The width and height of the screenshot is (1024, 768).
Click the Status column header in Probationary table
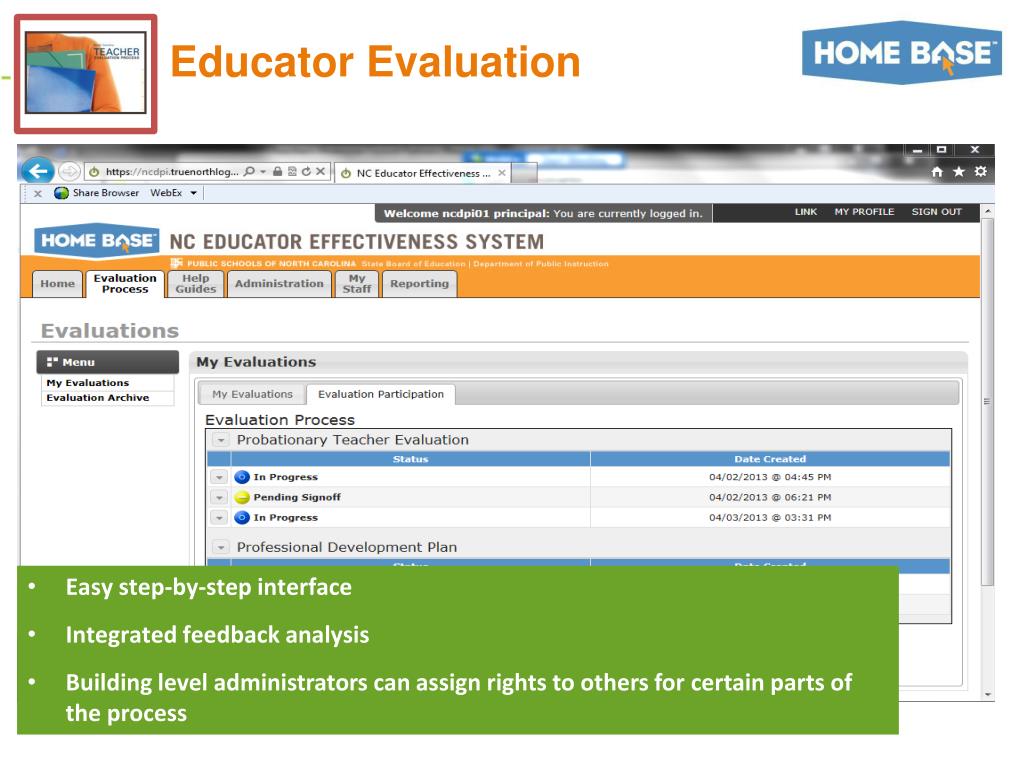(410, 459)
